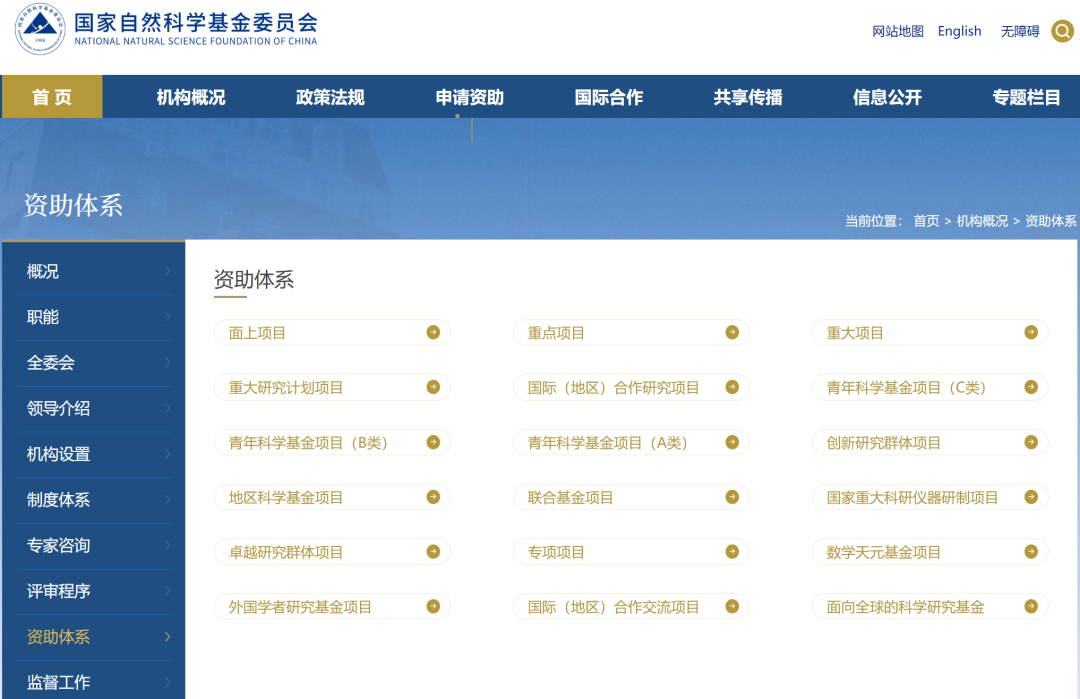Screen dimensions: 1080x699
Task: Click arrow icon beside 联合基金项目
Action: tap(732, 497)
